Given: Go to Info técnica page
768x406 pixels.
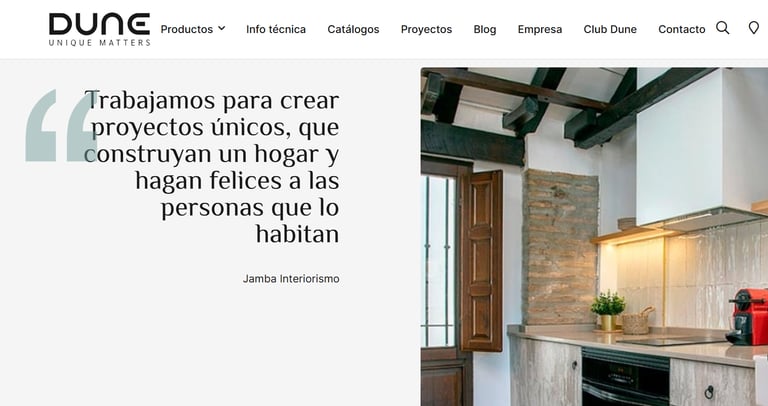Looking at the screenshot, I should pyautogui.click(x=276, y=29).
